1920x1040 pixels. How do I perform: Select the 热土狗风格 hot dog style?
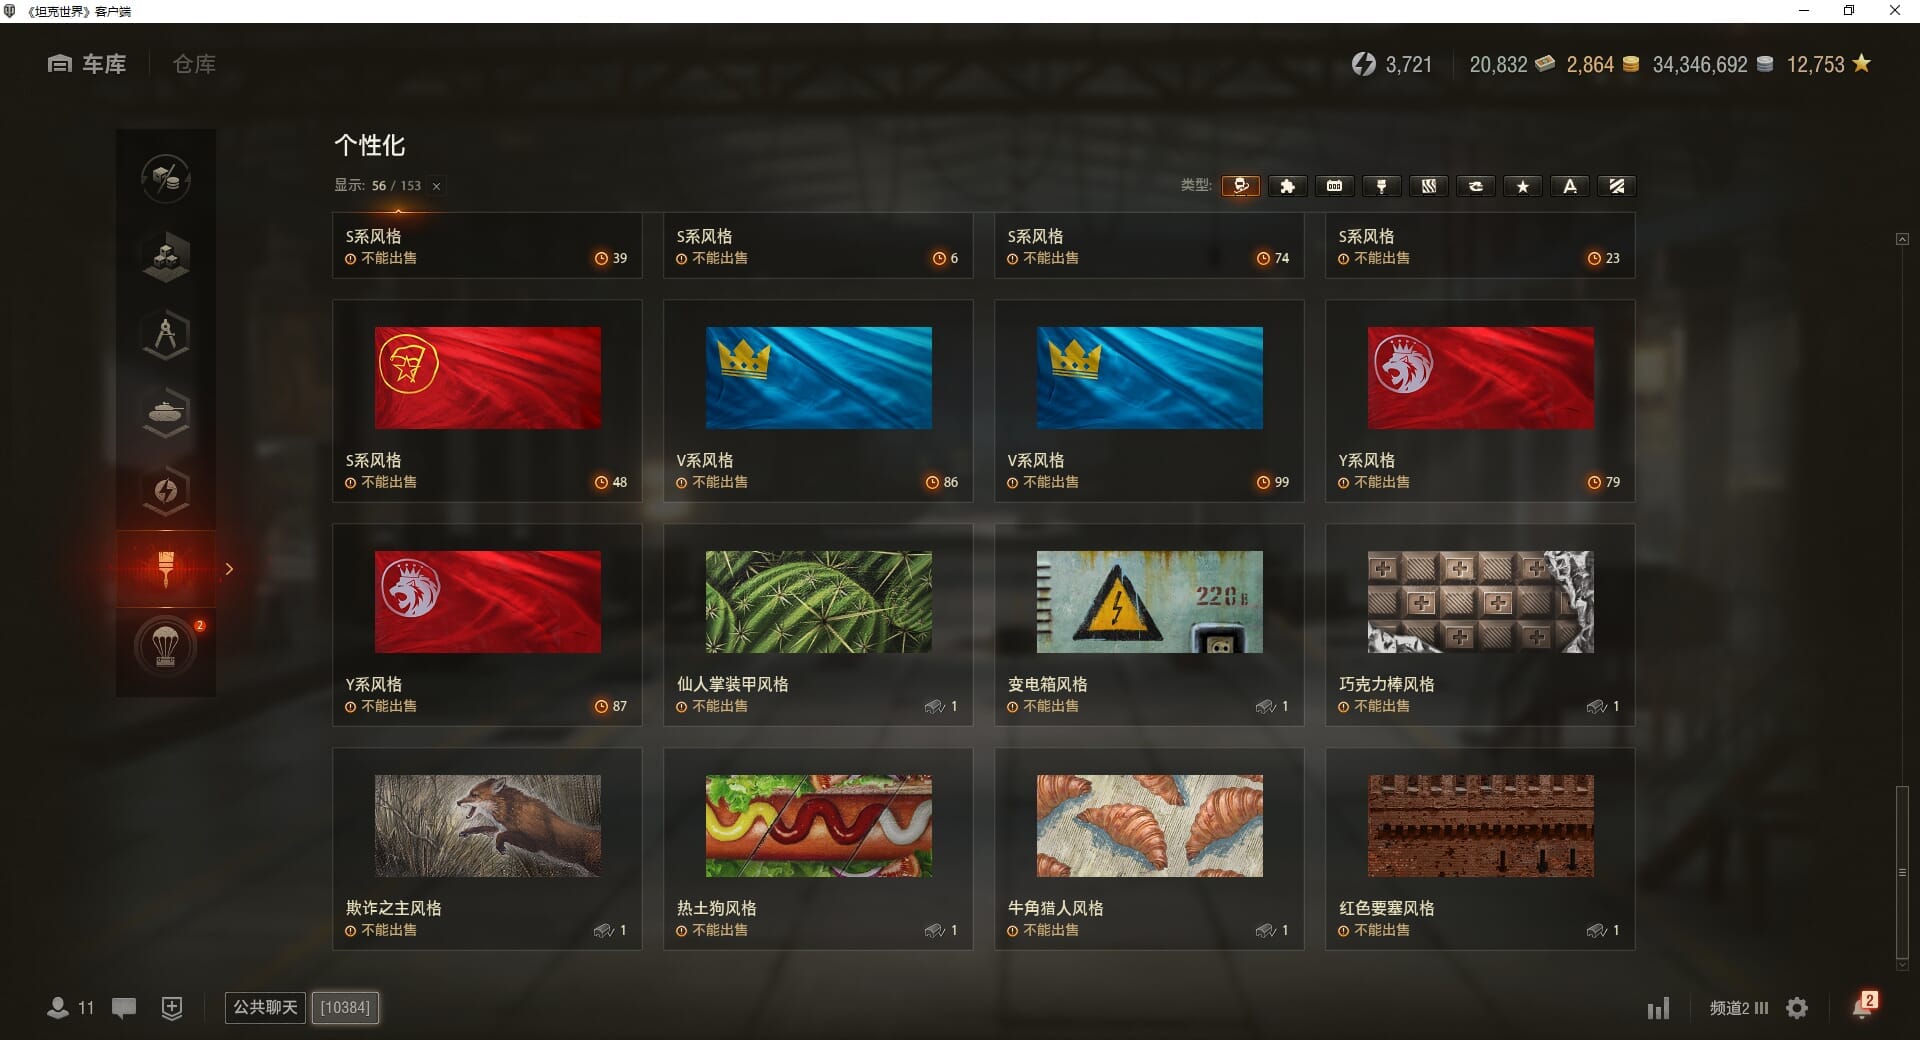(818, 849)
